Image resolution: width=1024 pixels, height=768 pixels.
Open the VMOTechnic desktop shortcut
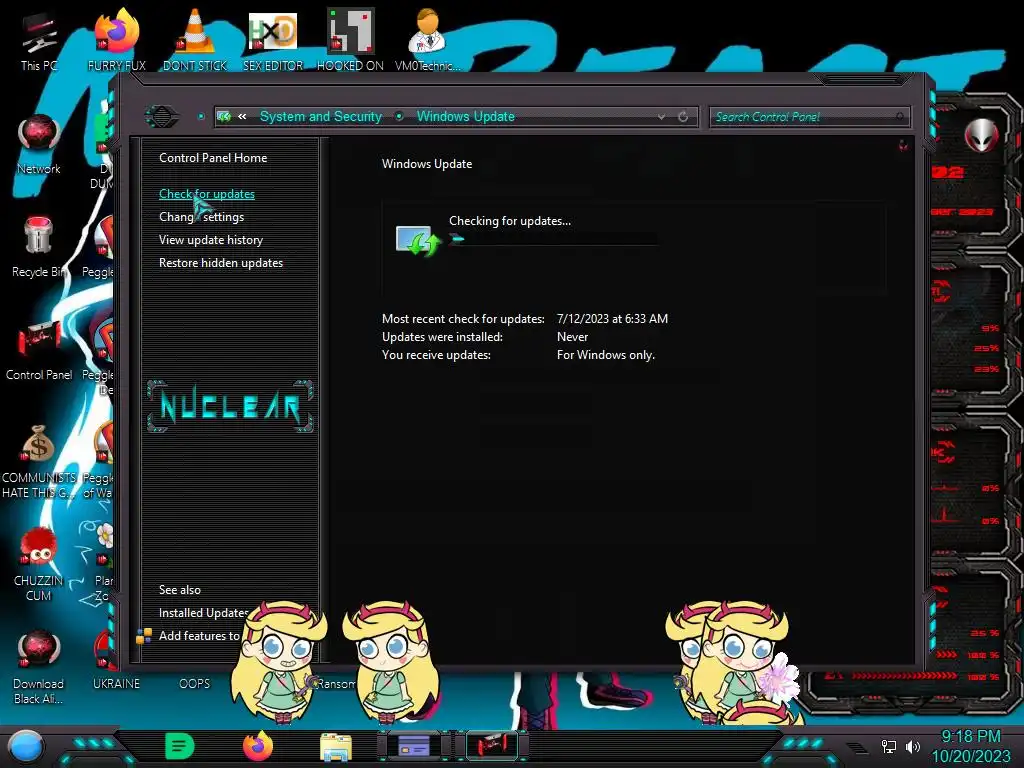point(427,39)
